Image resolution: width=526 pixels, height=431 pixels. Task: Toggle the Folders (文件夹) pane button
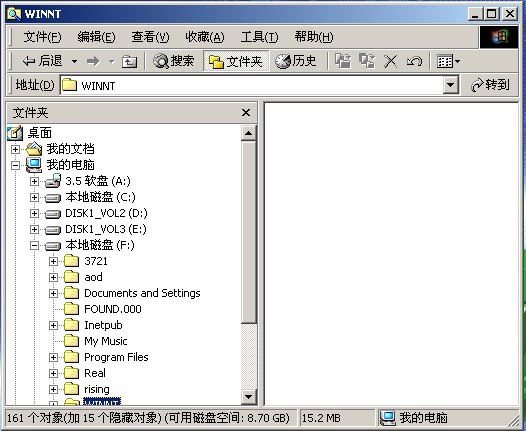tap(236, 61)
